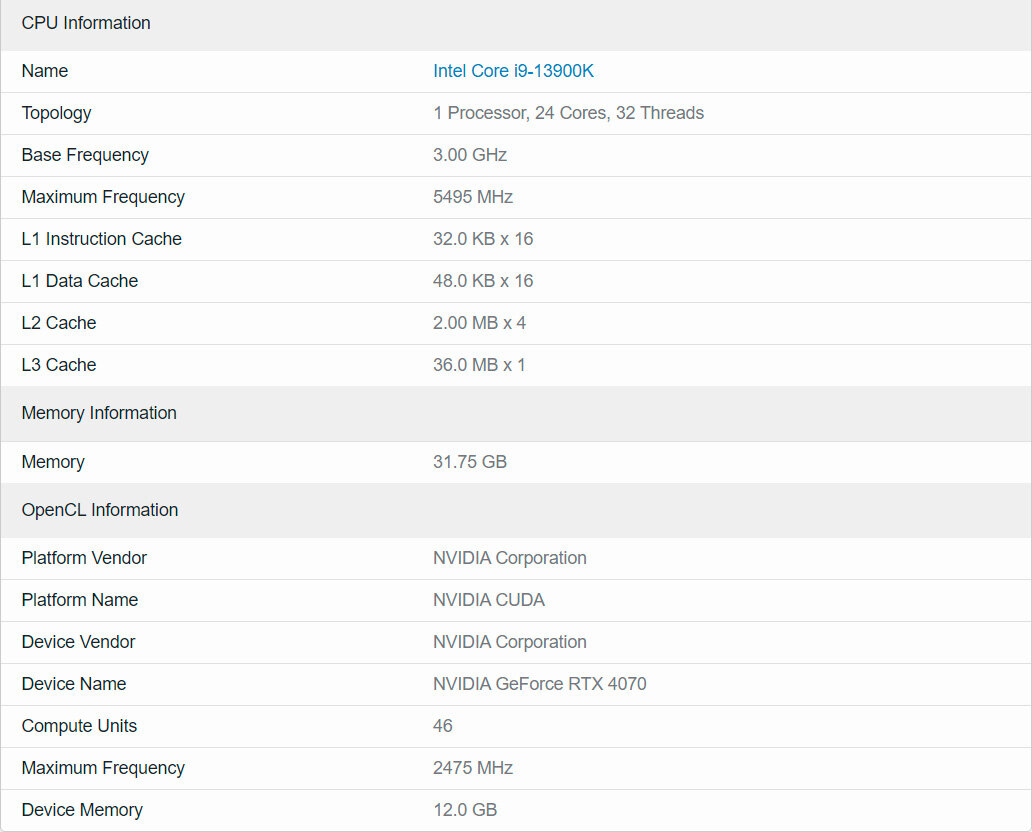This screenshot has width=1032, height=832.
Task: Select the 36.0 MB x 1 value
Action: click(479, 365)
